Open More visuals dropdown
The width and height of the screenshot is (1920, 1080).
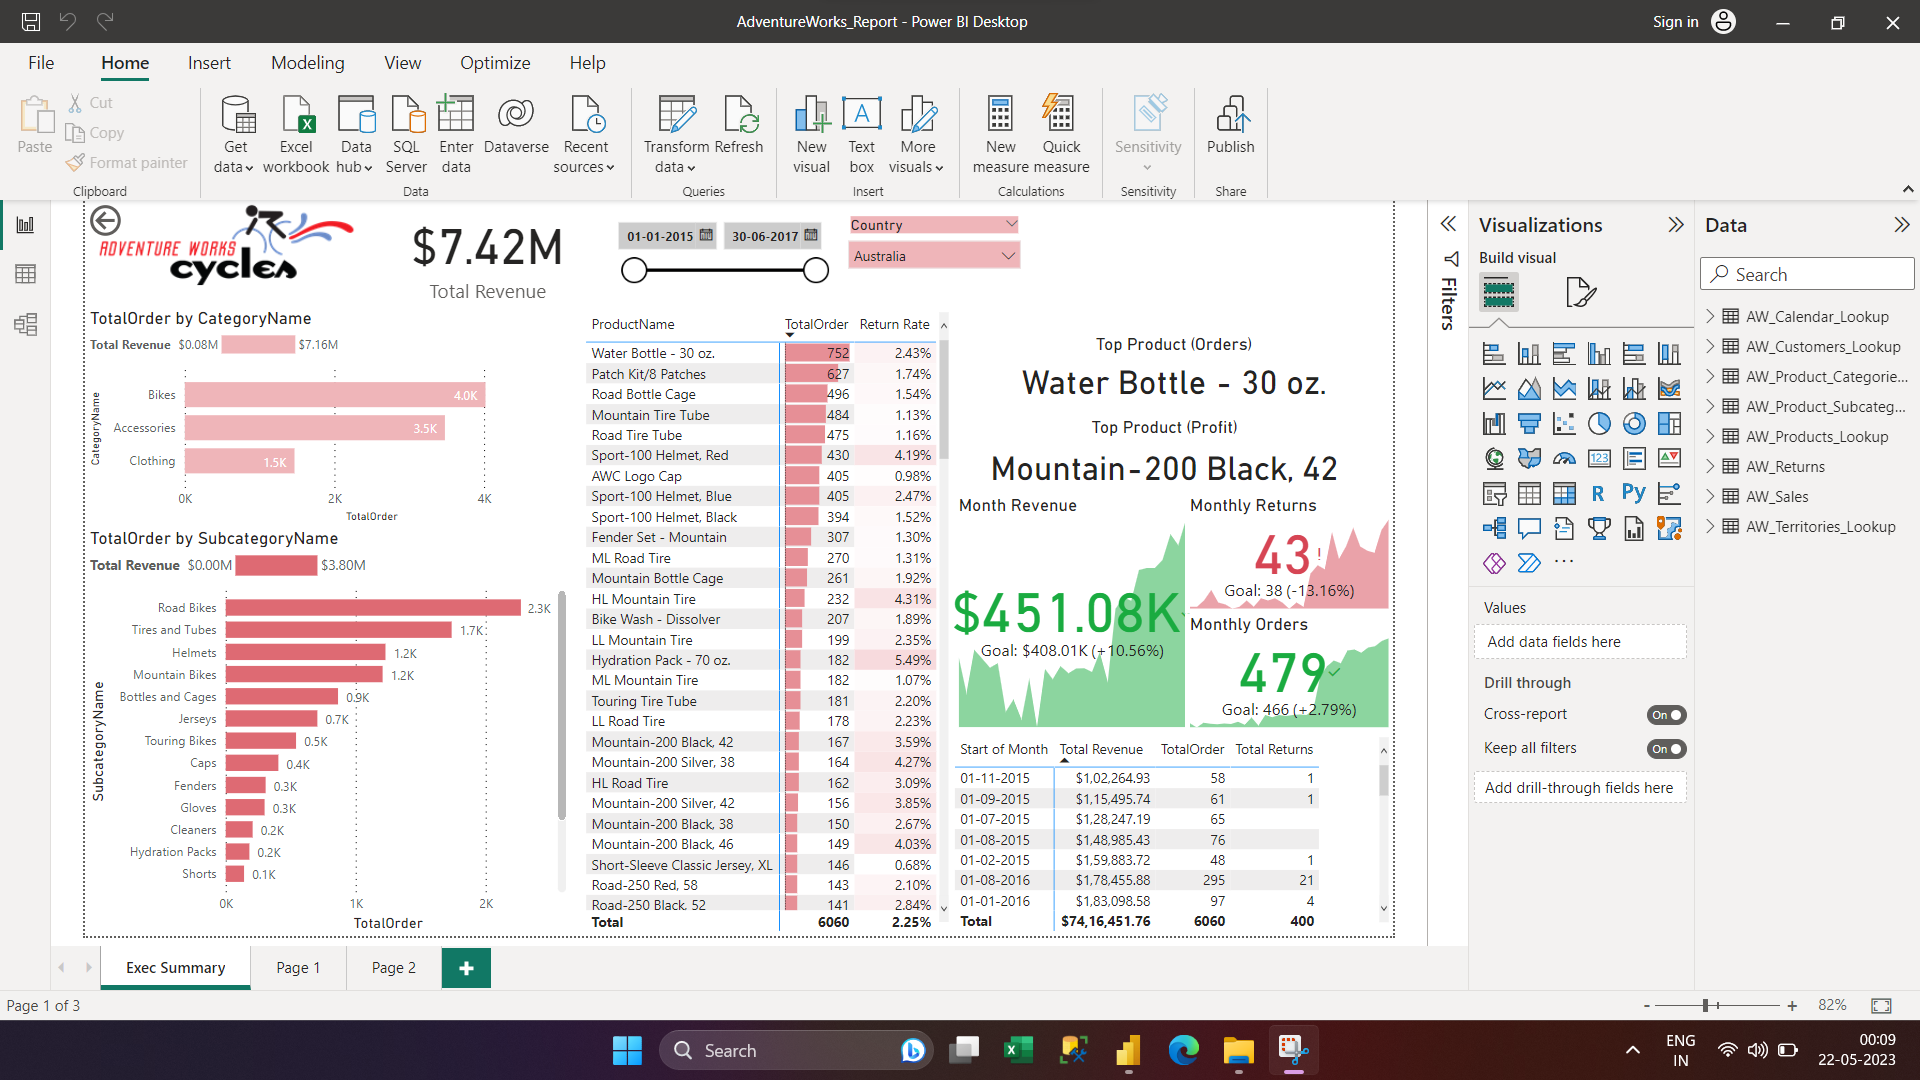(917, 135)
